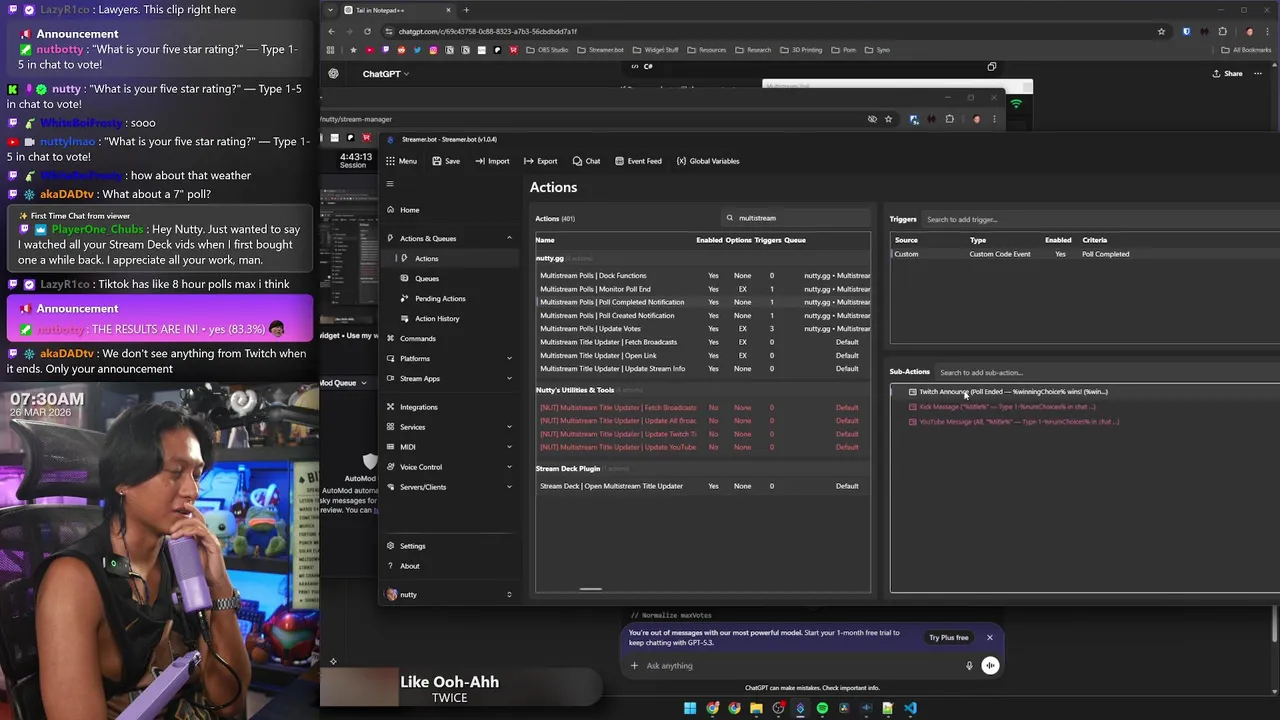Open the Chat toolbar item
This screenshot has width=1280, height=720.
(586, 161)
